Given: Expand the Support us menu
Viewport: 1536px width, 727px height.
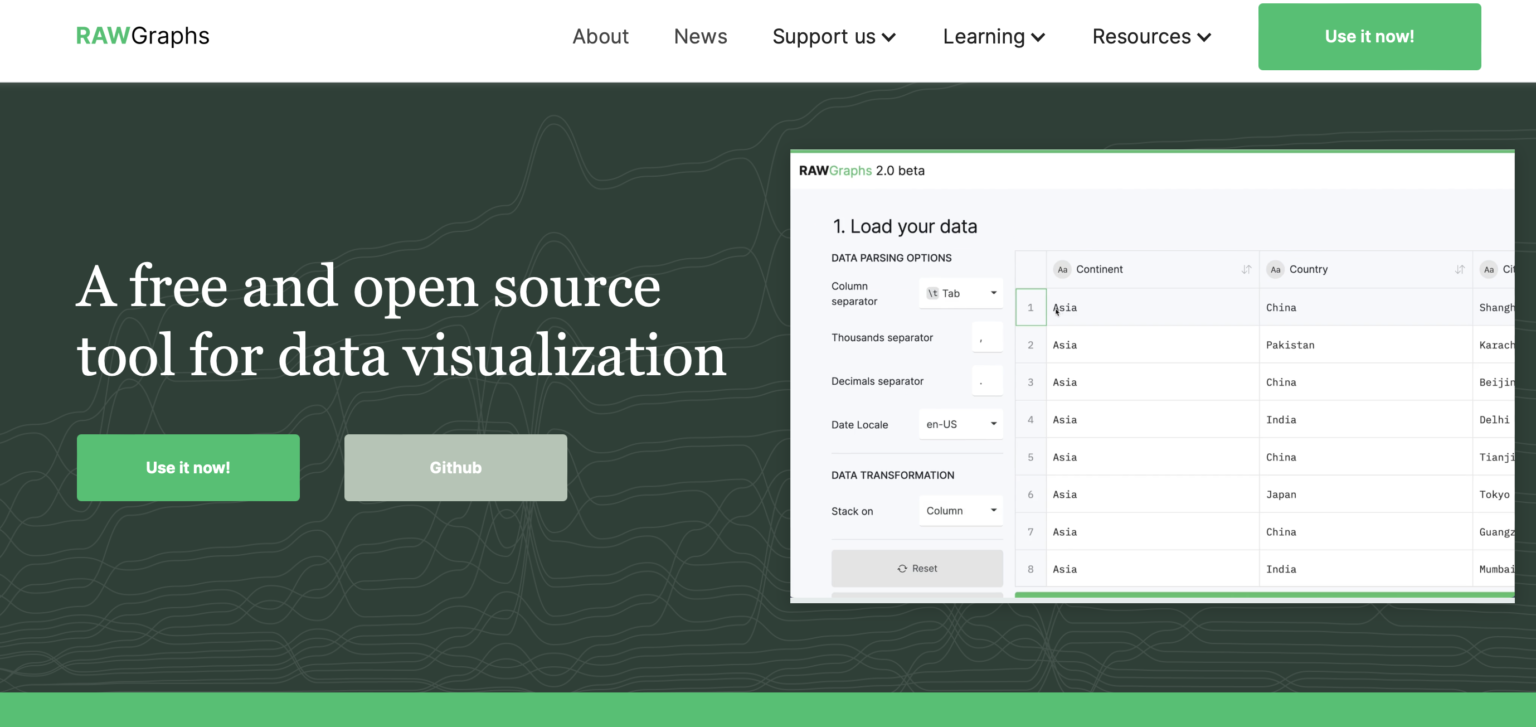Looking at the screenshot, I should [x=834, y=37].
